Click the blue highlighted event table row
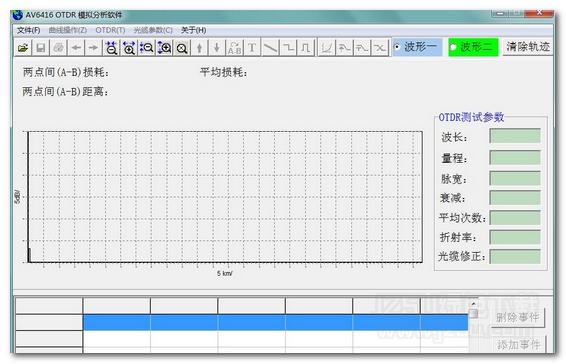The height and width of the screenshot is (364, 566). [x=276, y=322]
